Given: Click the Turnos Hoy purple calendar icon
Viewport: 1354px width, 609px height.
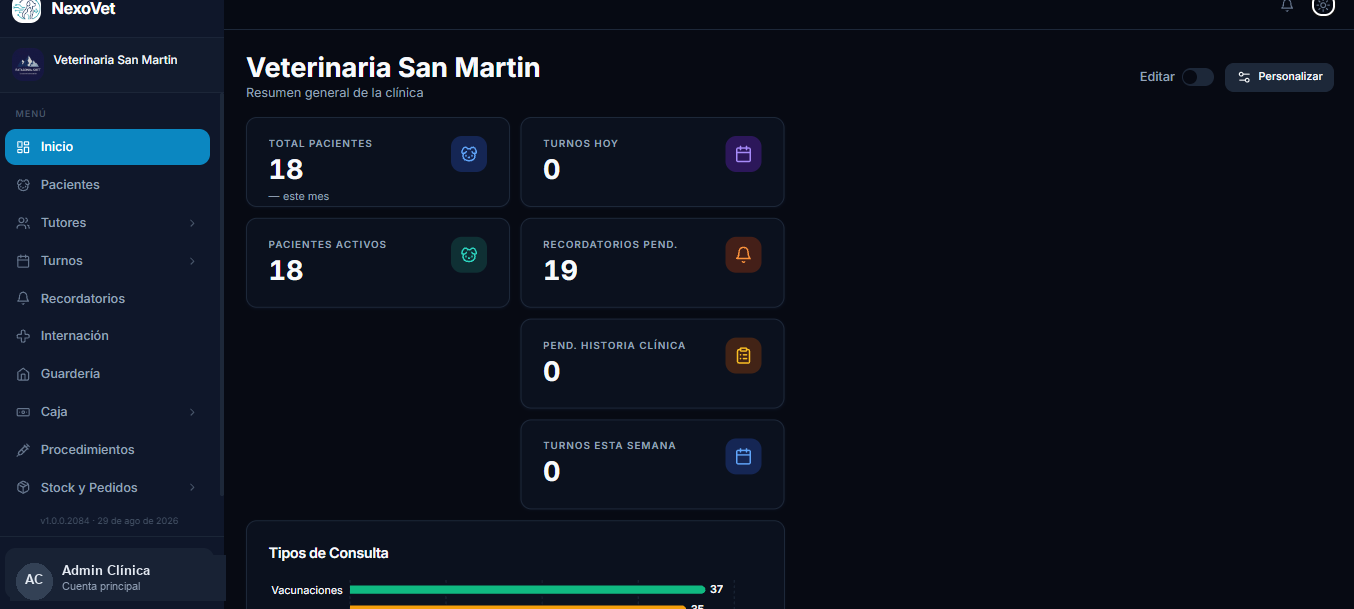Looking at the screenshot, I should point(743,154).
